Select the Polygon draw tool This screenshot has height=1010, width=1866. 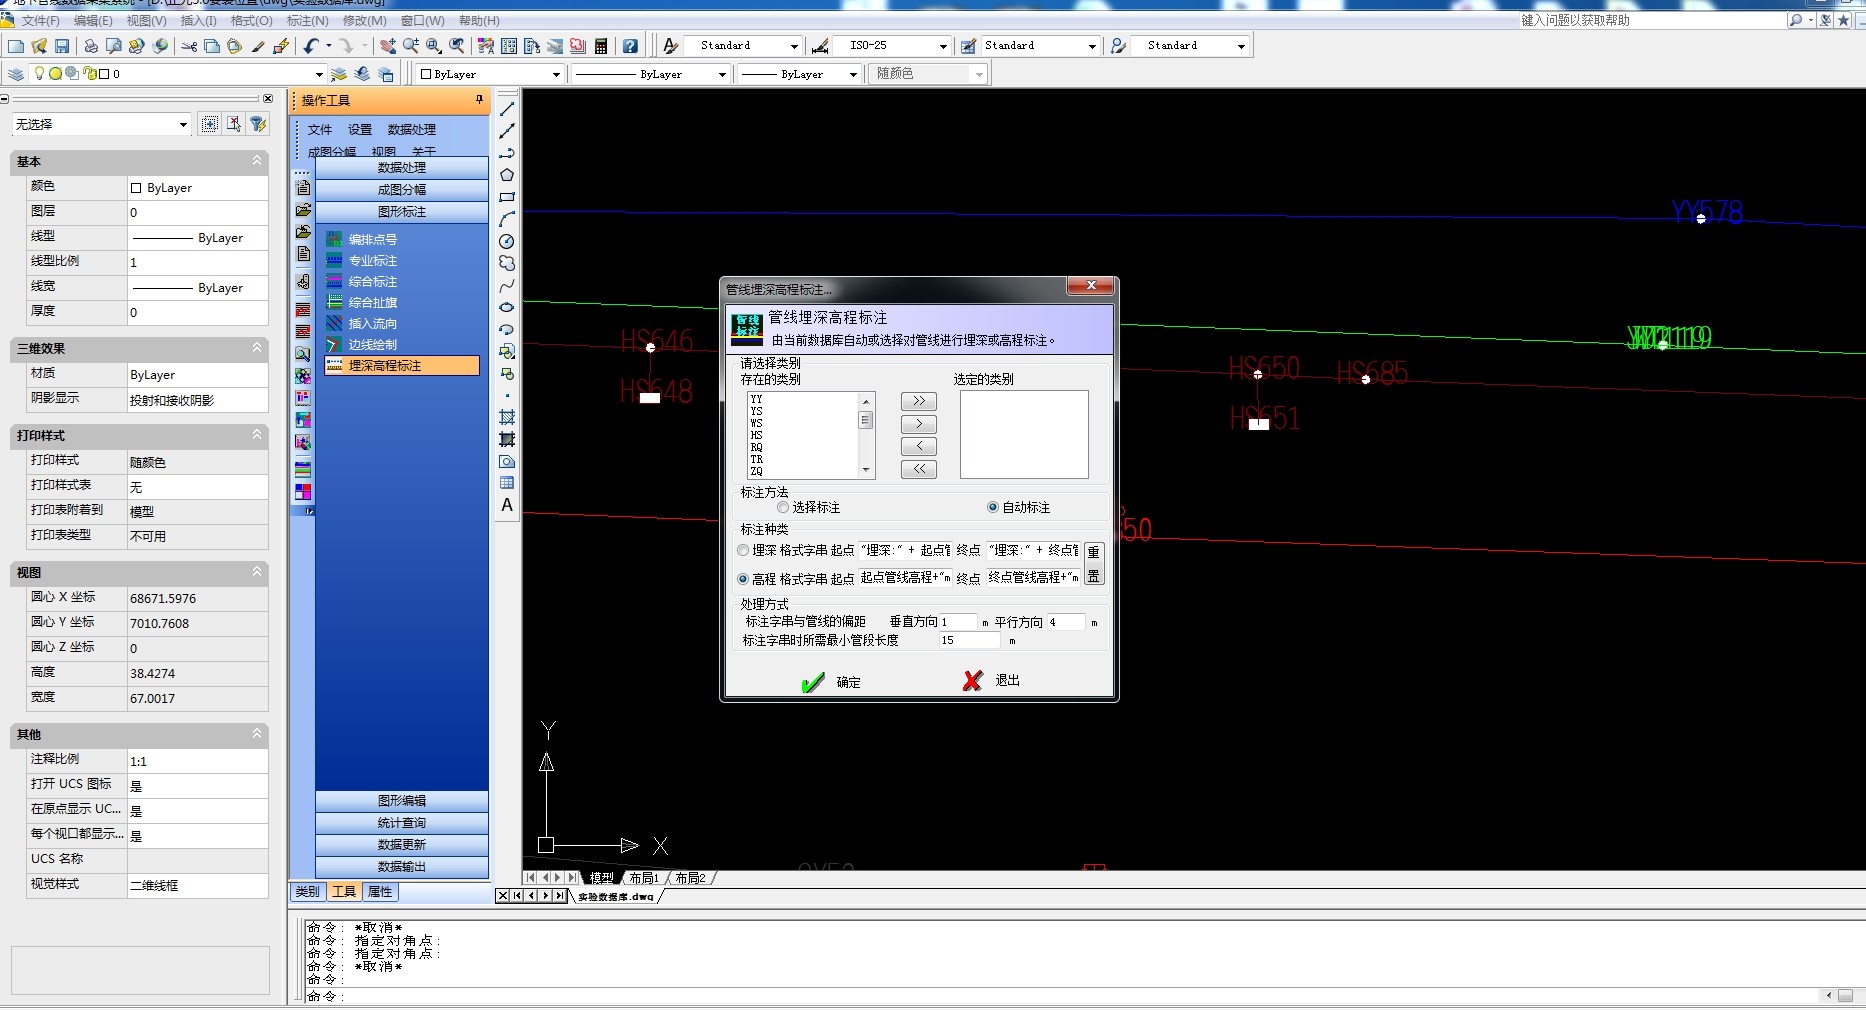point(507,175)
